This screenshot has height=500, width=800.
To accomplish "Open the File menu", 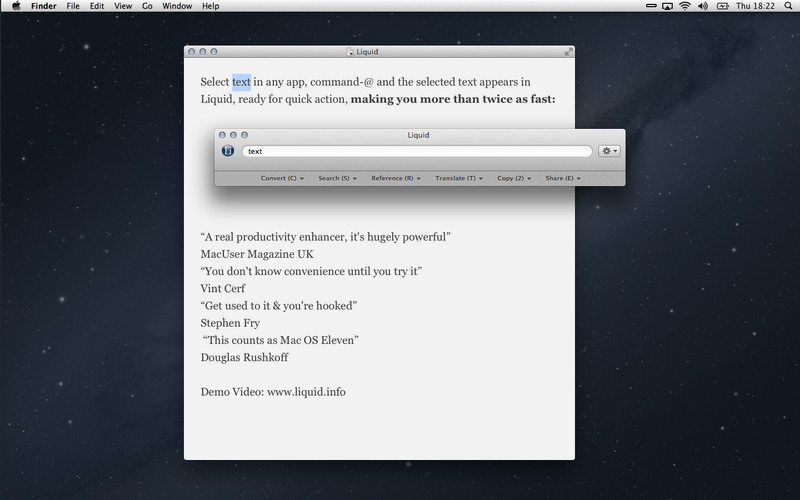I will 73,6.
